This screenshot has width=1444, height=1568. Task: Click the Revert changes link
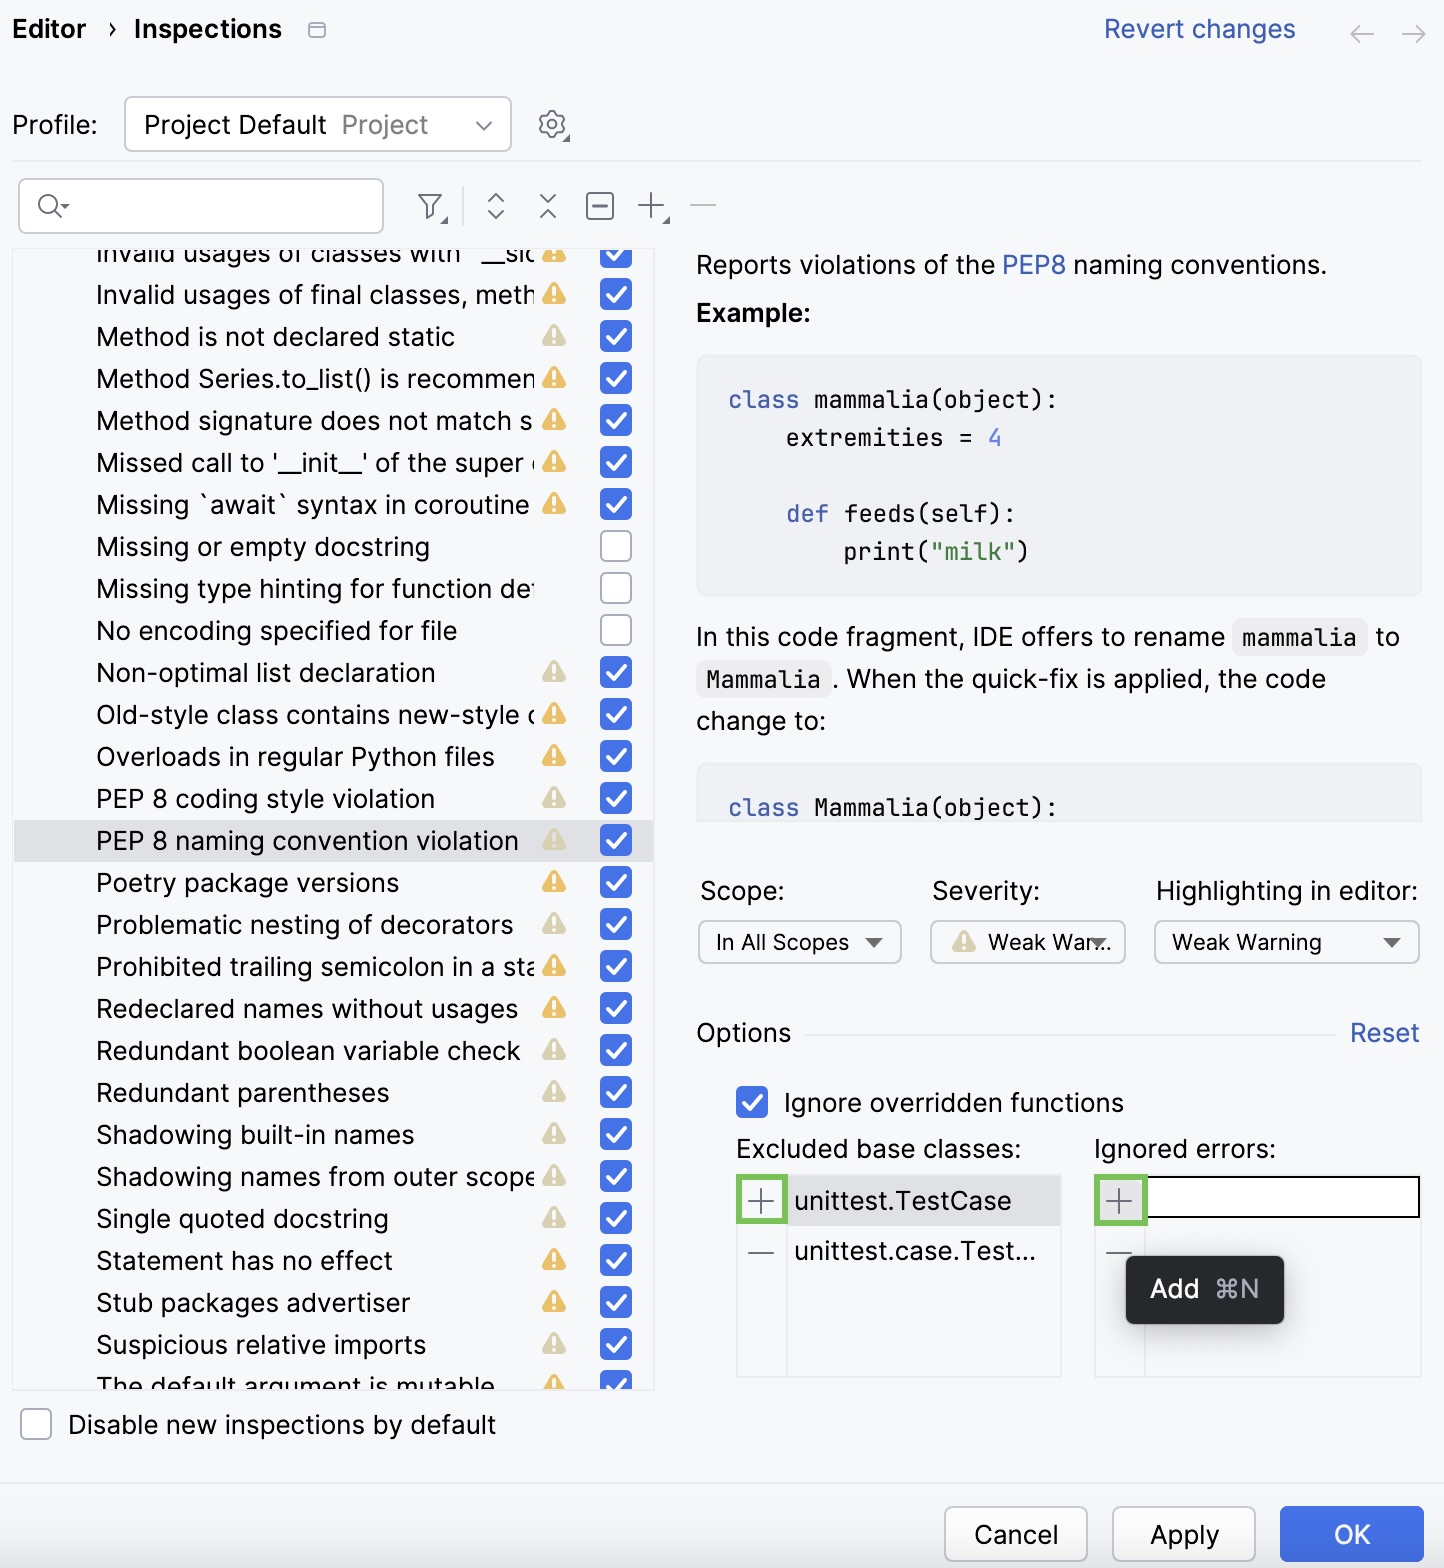[x=1199, y=29]
